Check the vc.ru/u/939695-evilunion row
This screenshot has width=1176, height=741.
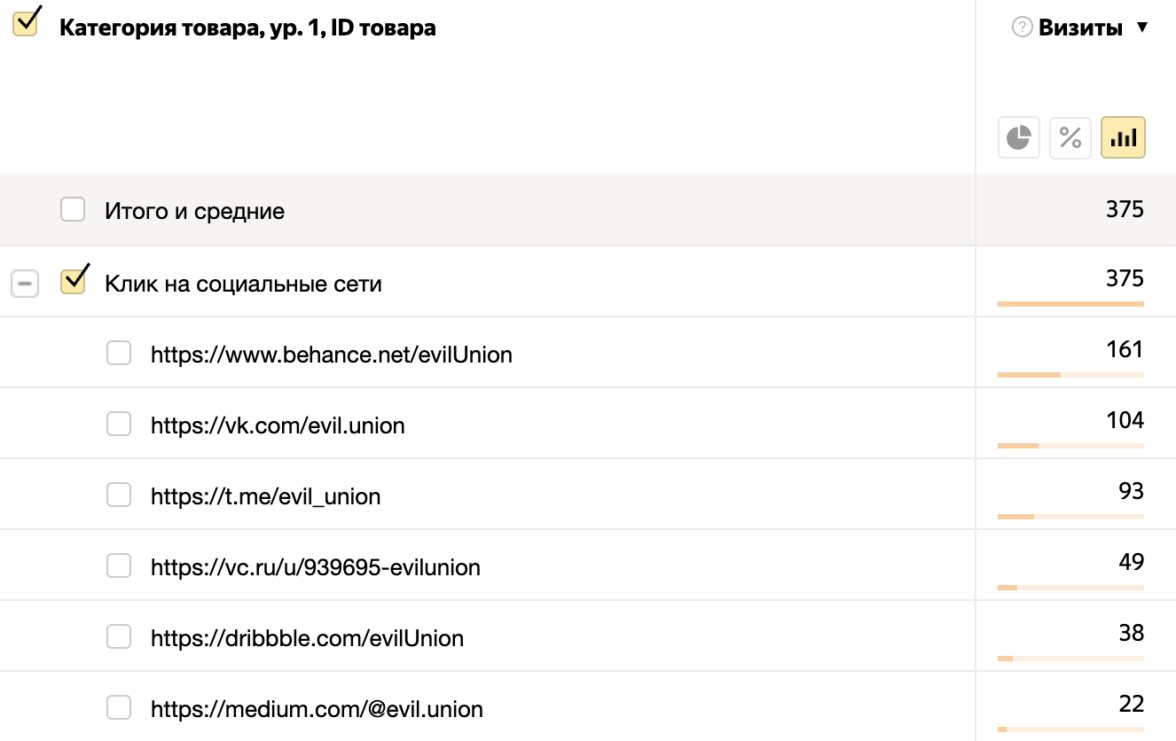click(x=119, y=566)
